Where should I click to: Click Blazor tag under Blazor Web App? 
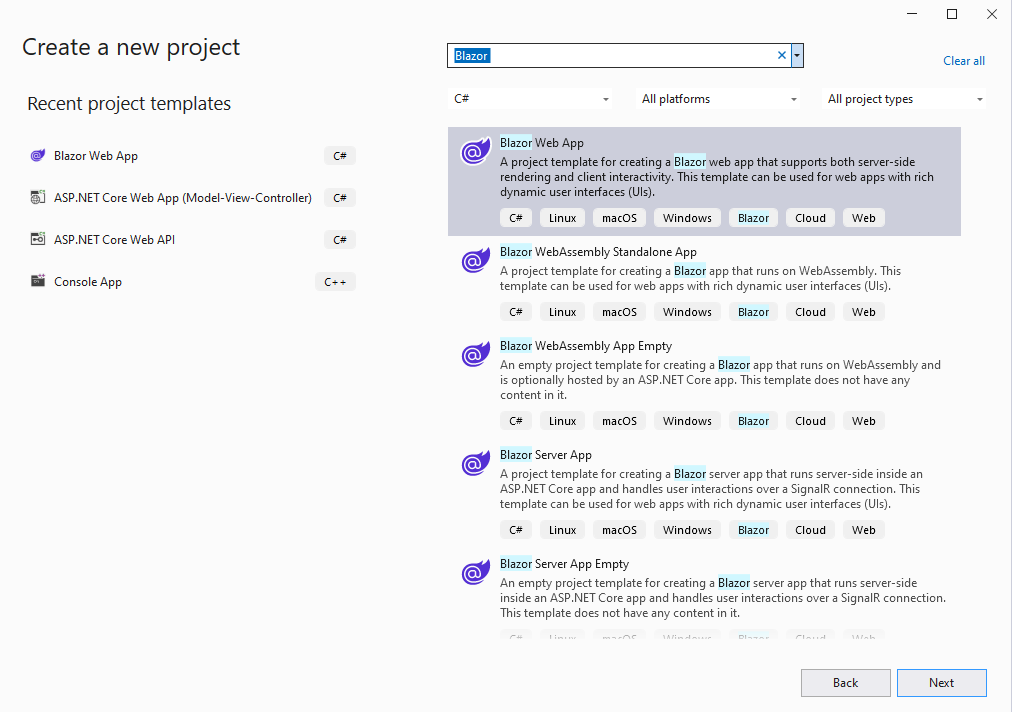tap(753, 218)
